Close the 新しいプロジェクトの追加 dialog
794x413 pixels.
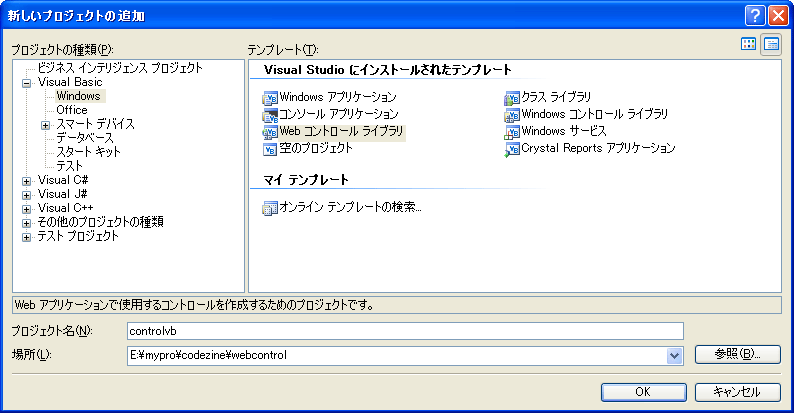[778, 16]
